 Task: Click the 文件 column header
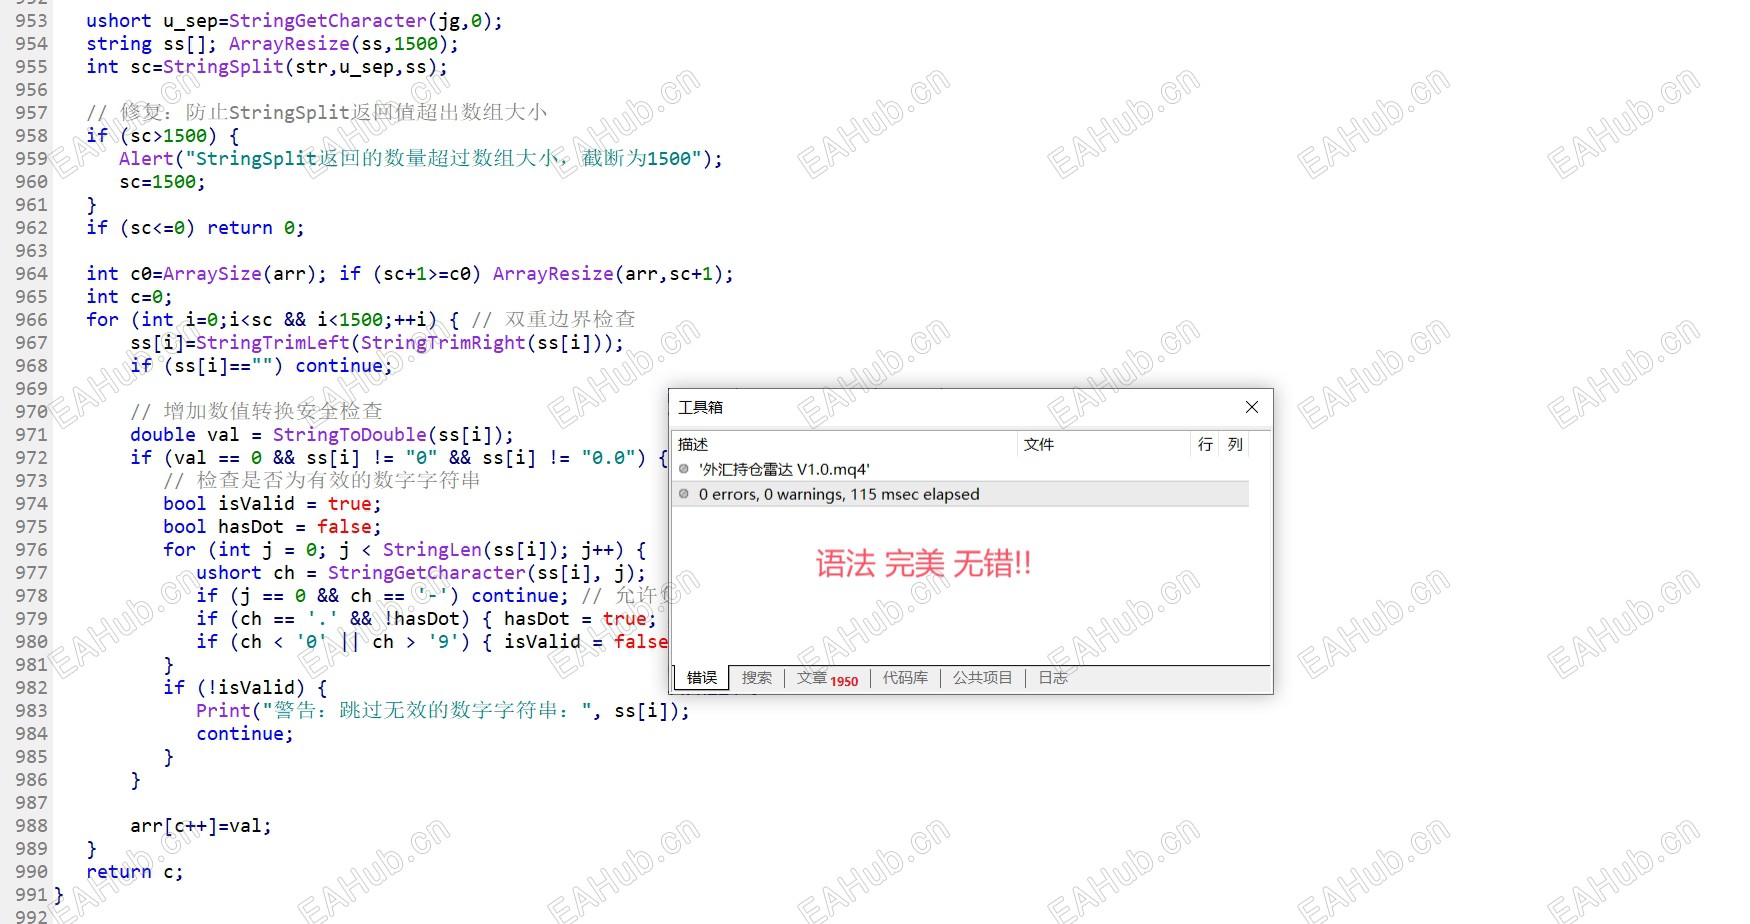click(x=1104, y=444)
